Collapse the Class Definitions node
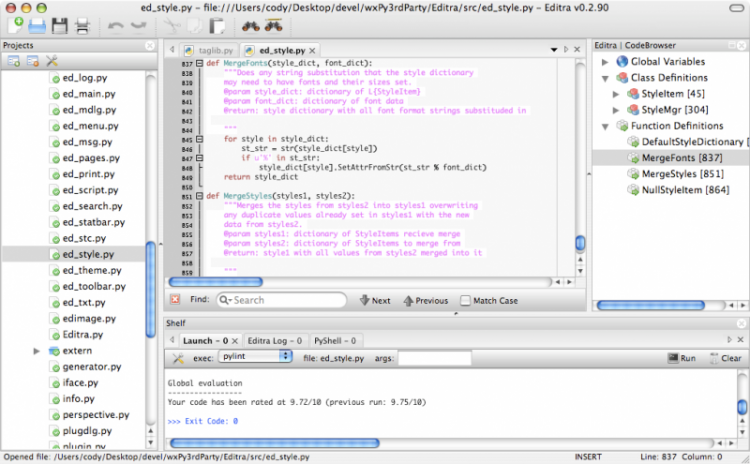The height and width of the screenshot is (464, 750). click(x=605, y=78)
